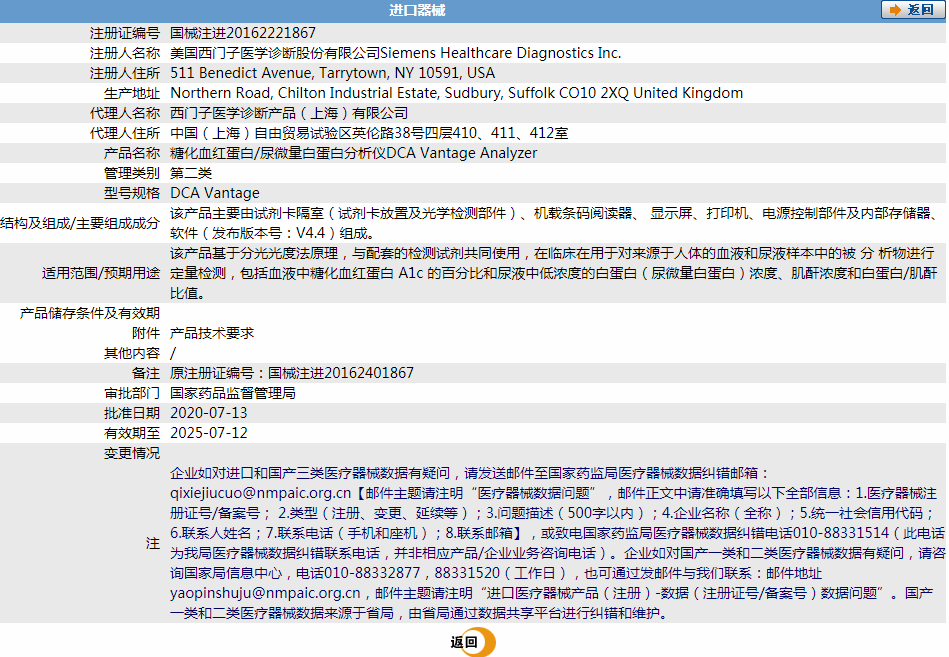The height and width of the screenshot is (657, 949).
Task: Click the 审批部门 label
Action: [x=132, y=393]
